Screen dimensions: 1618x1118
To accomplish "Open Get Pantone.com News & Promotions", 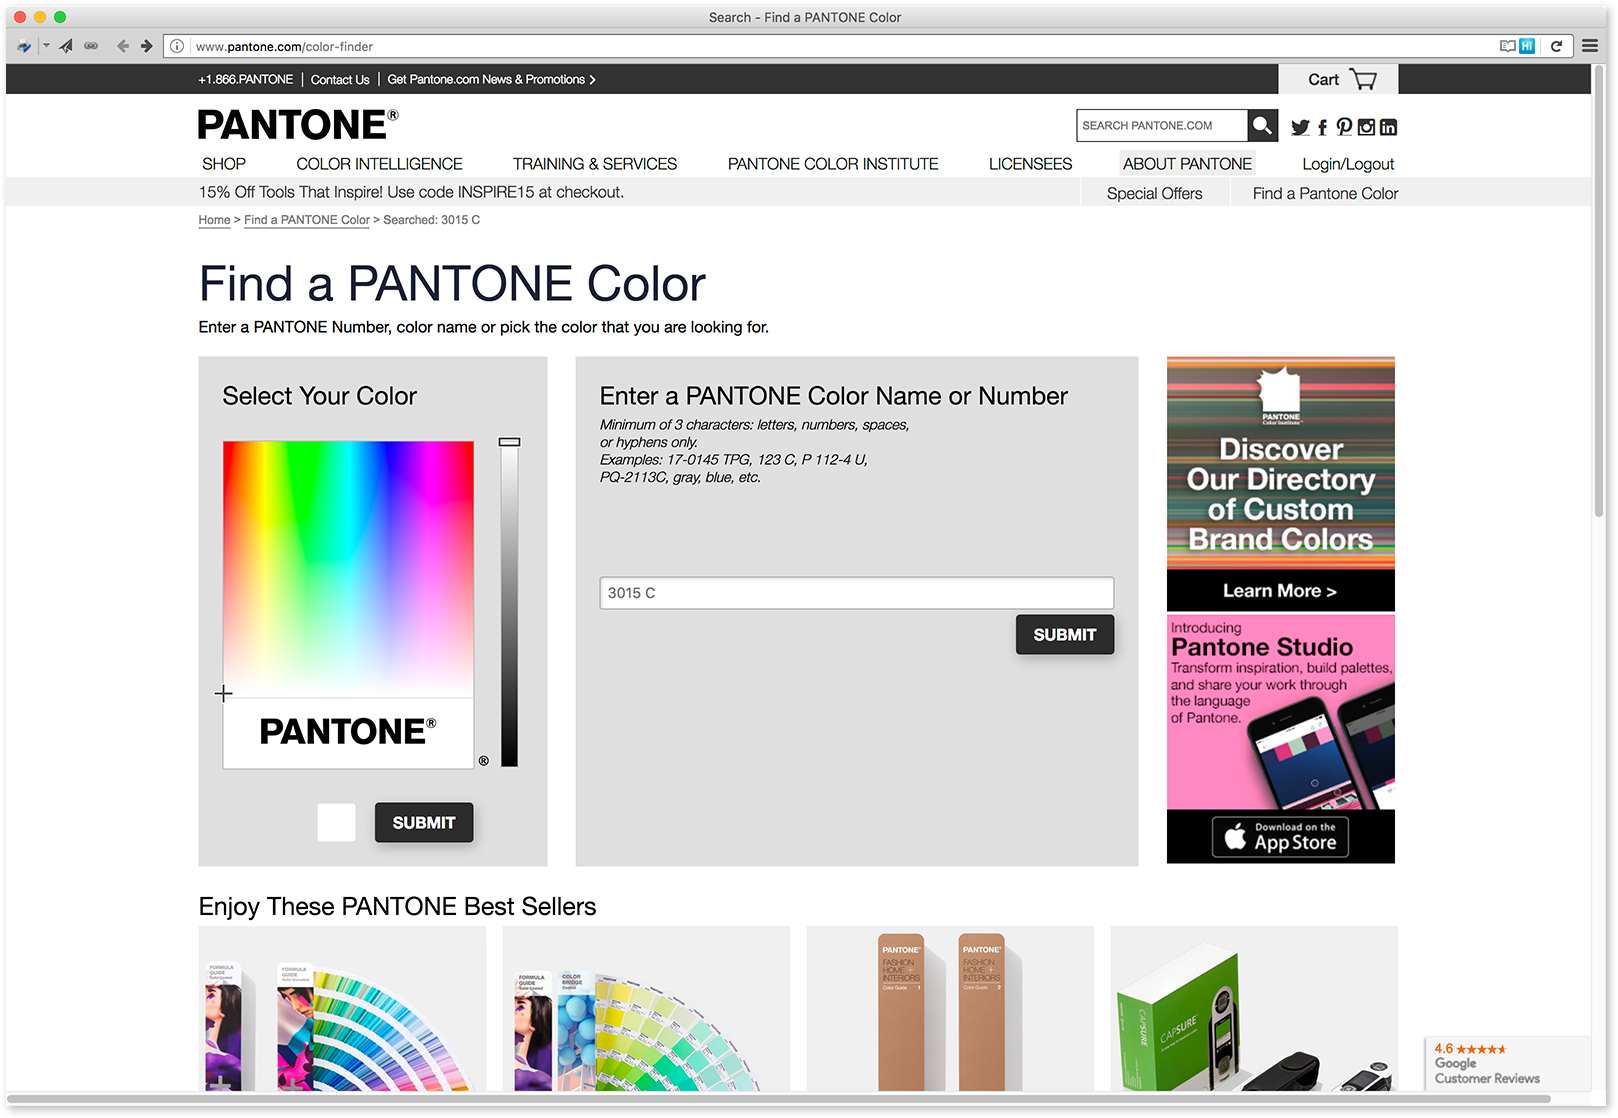I will 491,80.
